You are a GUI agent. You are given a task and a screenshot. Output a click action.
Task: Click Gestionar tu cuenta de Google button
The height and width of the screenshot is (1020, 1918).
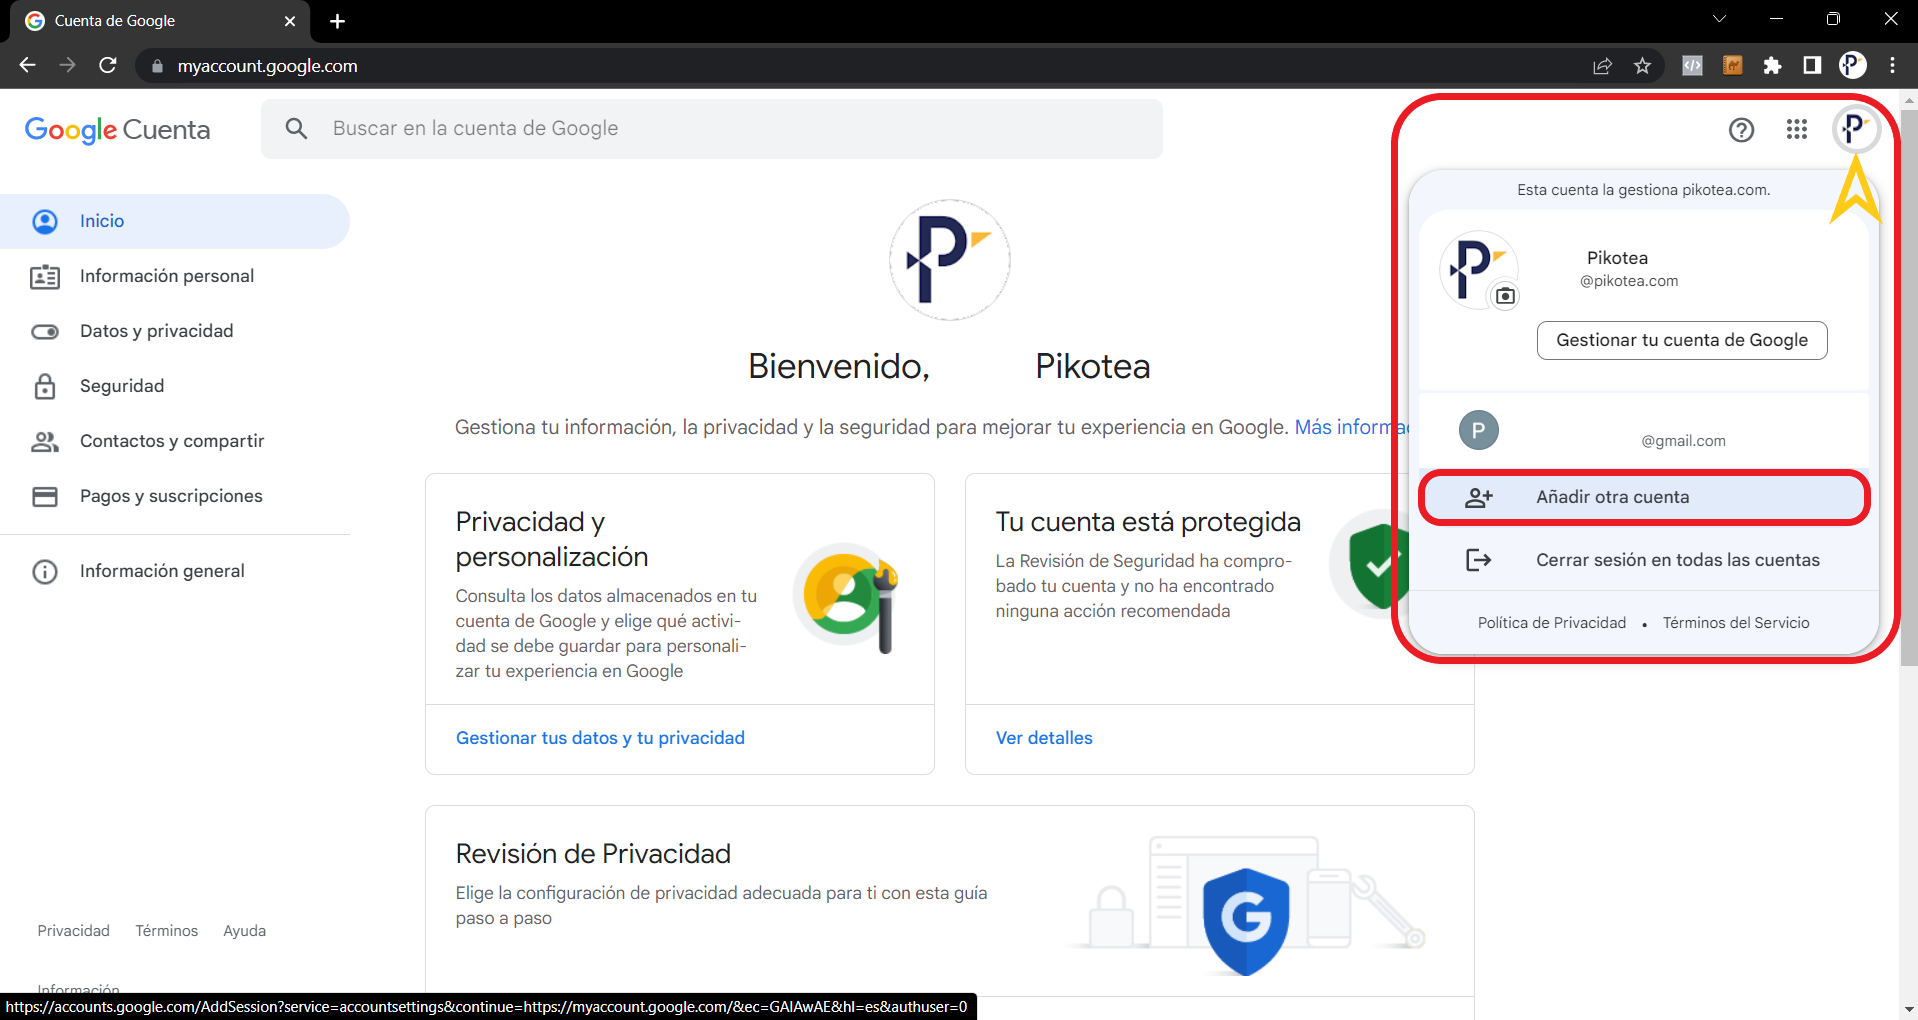tap(1682, 340)
